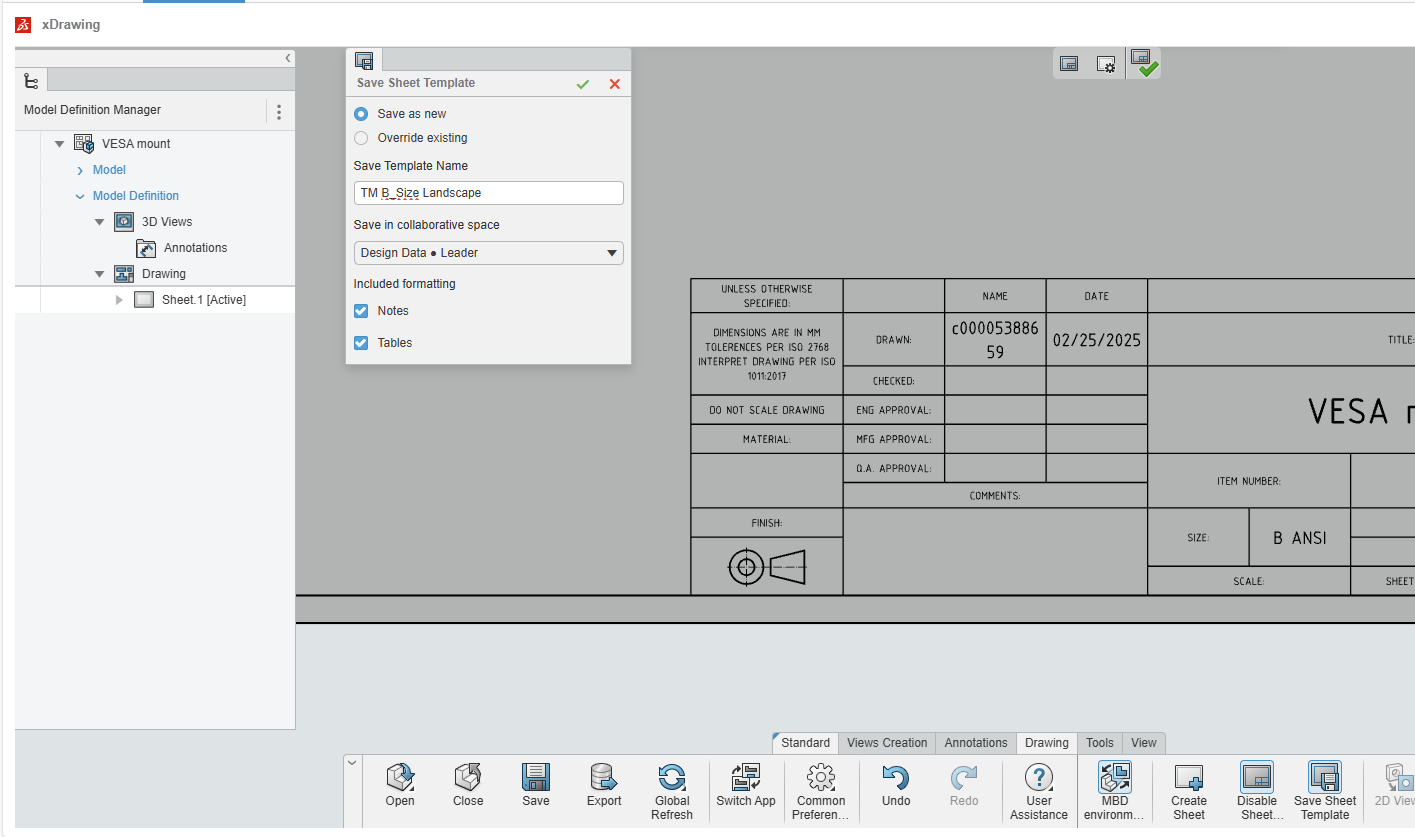Viewport: 1415px width, 837px height.
Task: Click the Save Template Name field
Action: pos(489,193)
